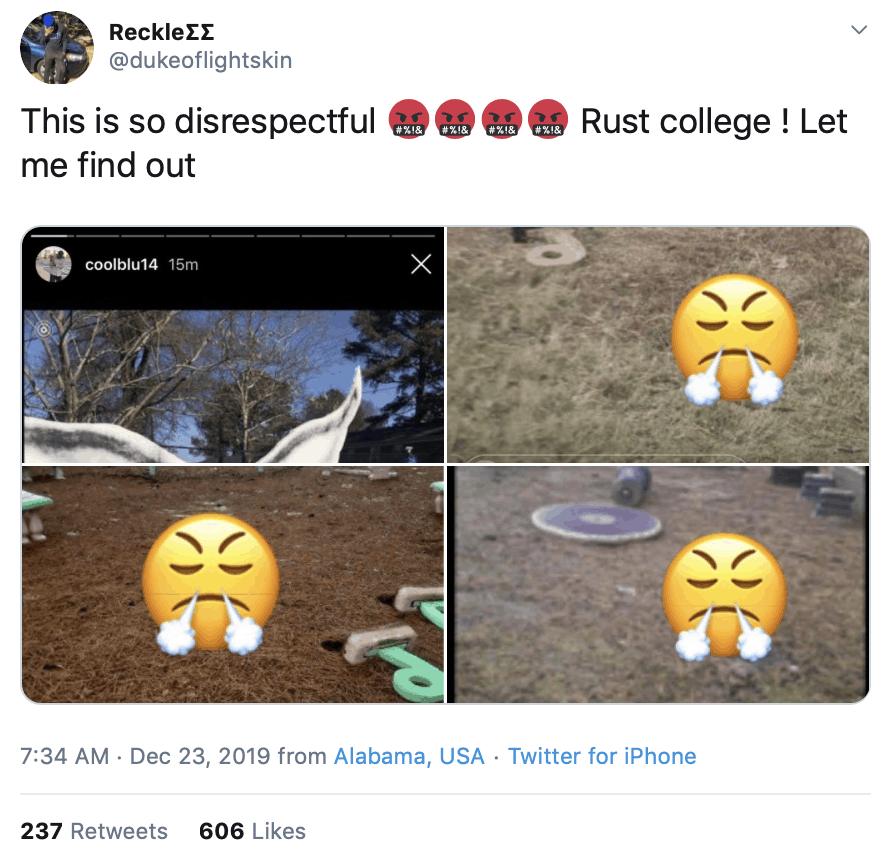Open the tweet options chevron menu
Screen dimensions: 890x860
pyautogui.click(x=858, y=30)
